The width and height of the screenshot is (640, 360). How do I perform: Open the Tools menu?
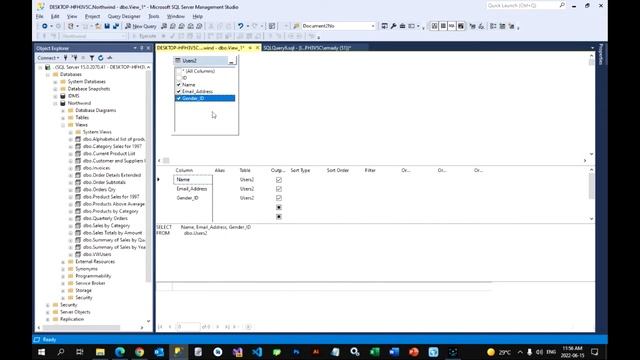(154, 16)
